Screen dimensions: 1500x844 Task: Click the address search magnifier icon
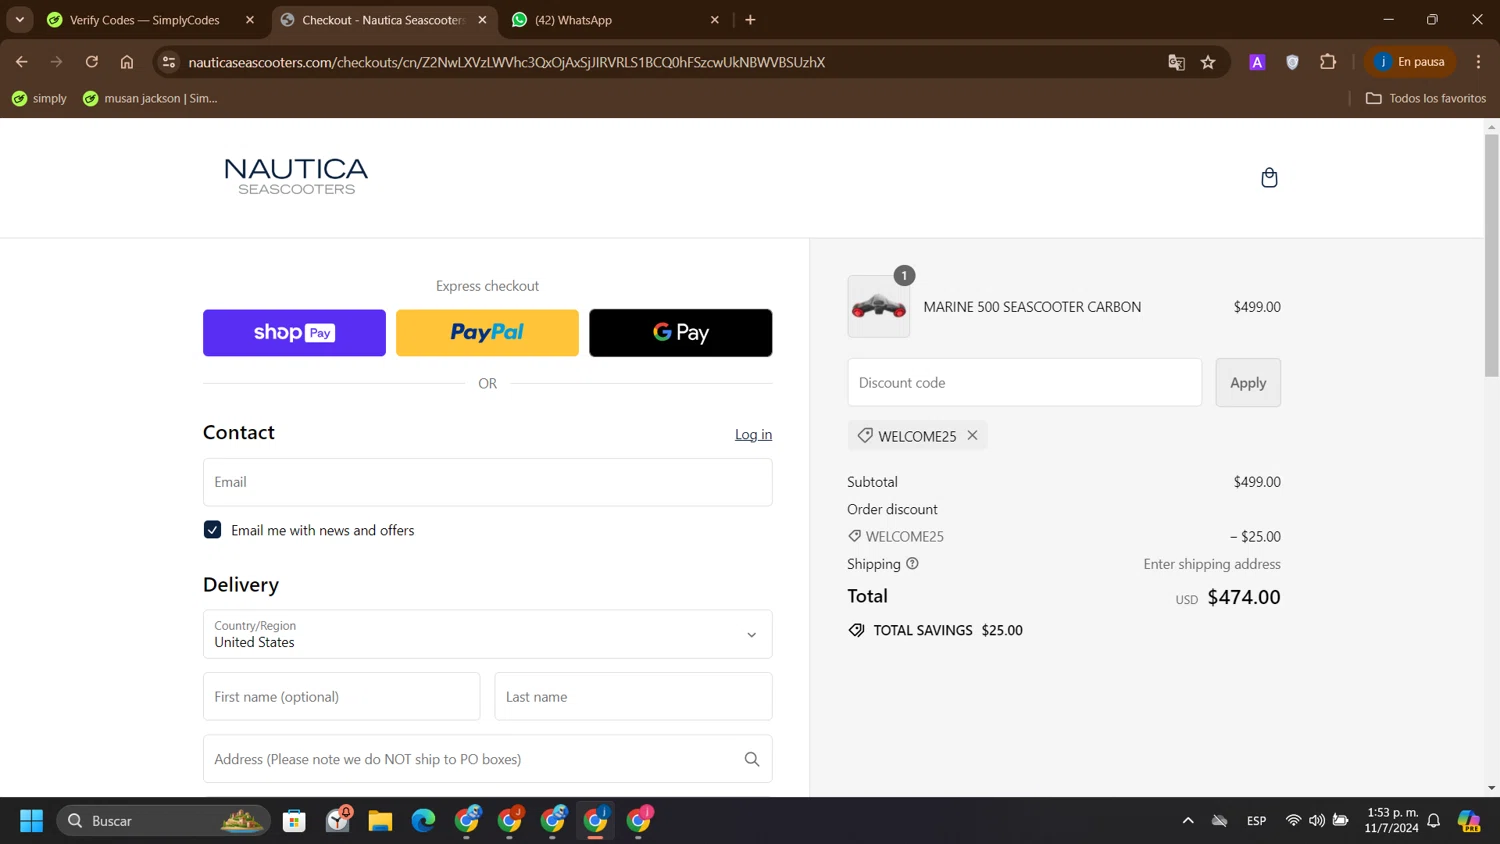pos(752,759)
